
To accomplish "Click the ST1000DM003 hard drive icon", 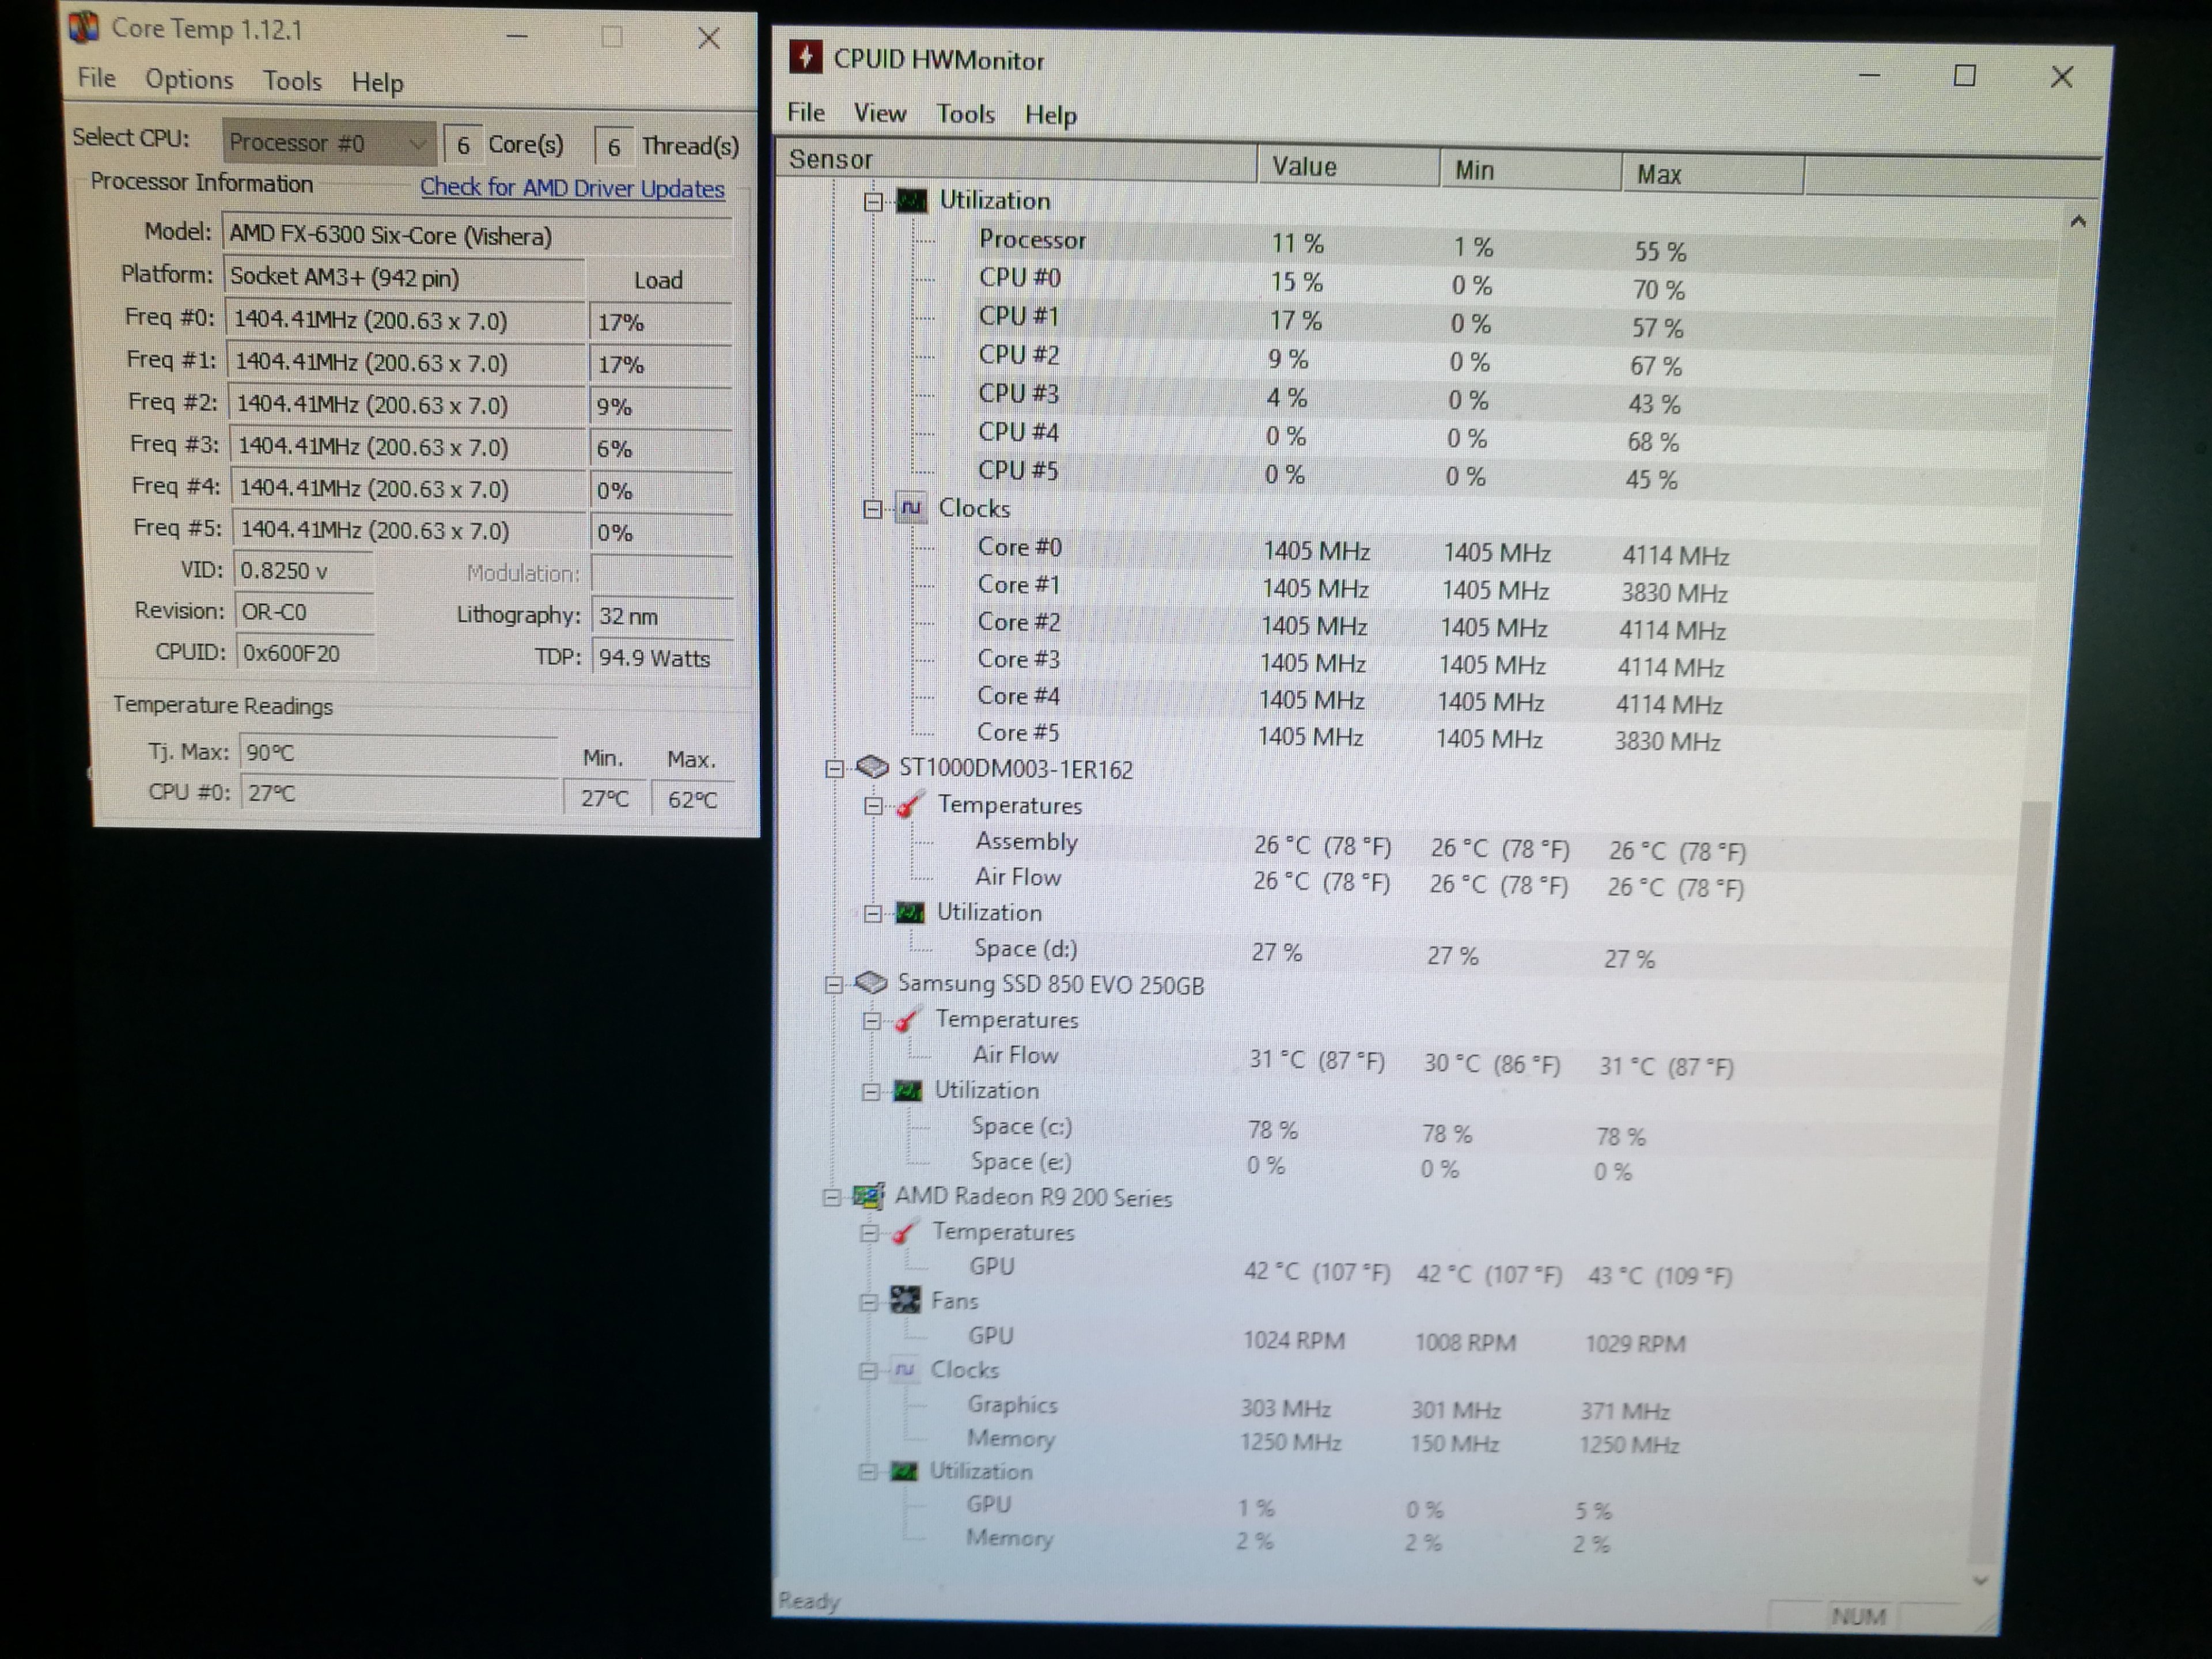I will coord(873,767).
